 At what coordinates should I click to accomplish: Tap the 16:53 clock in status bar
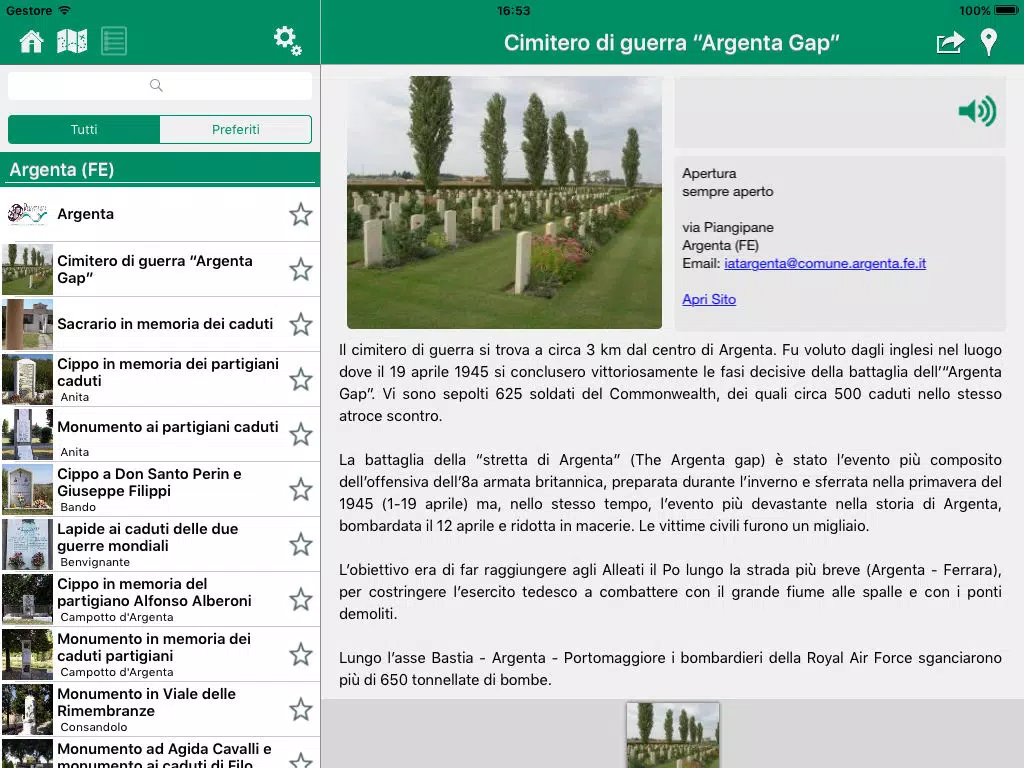pos(513,10)
